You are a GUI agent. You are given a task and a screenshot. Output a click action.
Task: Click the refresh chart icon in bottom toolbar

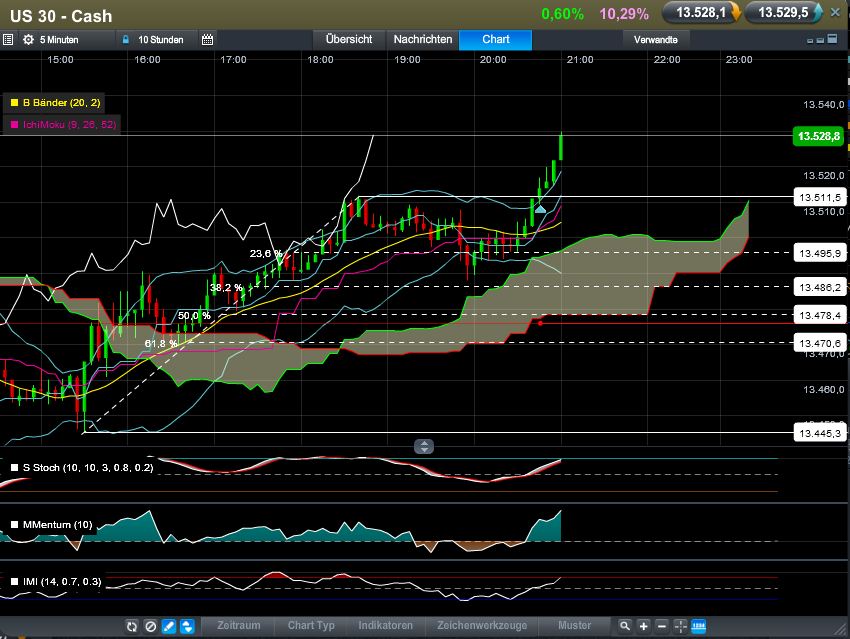pos(131,626)
